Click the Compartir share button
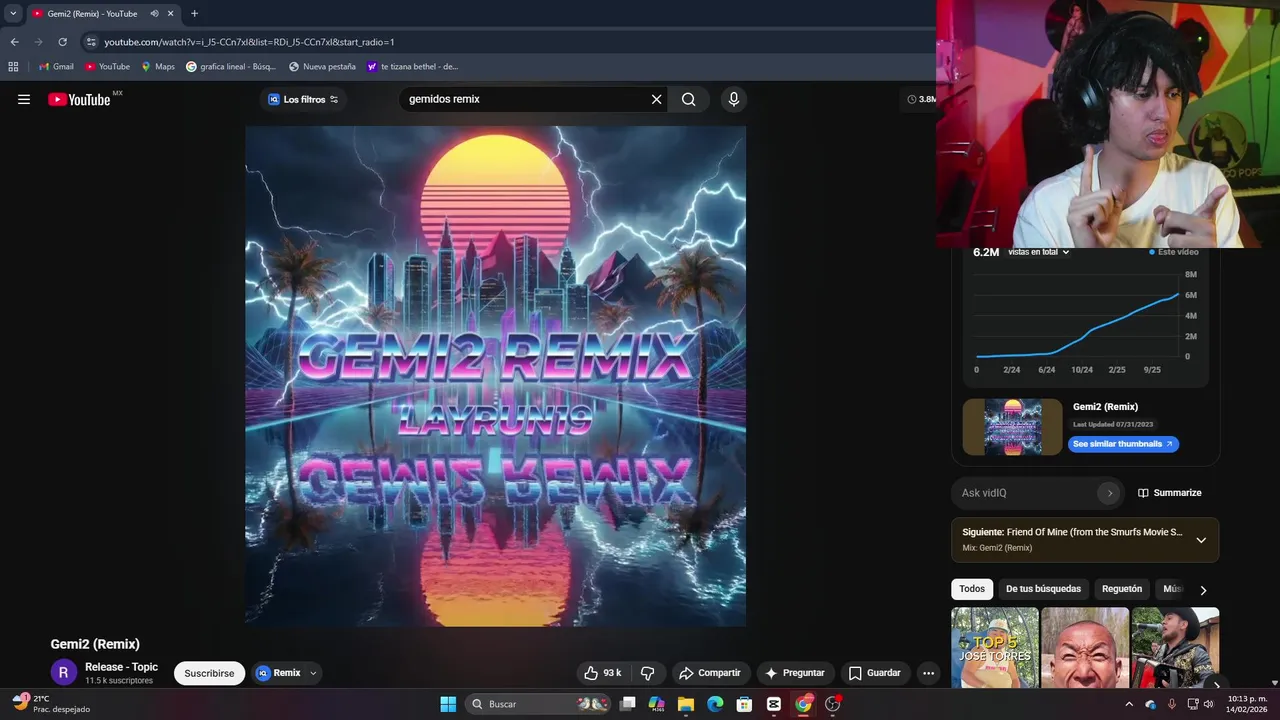This screenshot has height=720, width=1280. coord(711,673)
